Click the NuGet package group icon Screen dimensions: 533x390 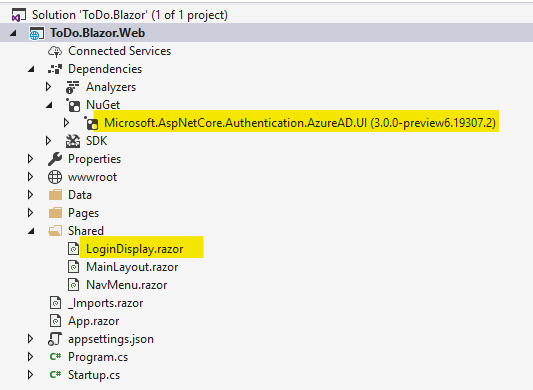(73, 105)
